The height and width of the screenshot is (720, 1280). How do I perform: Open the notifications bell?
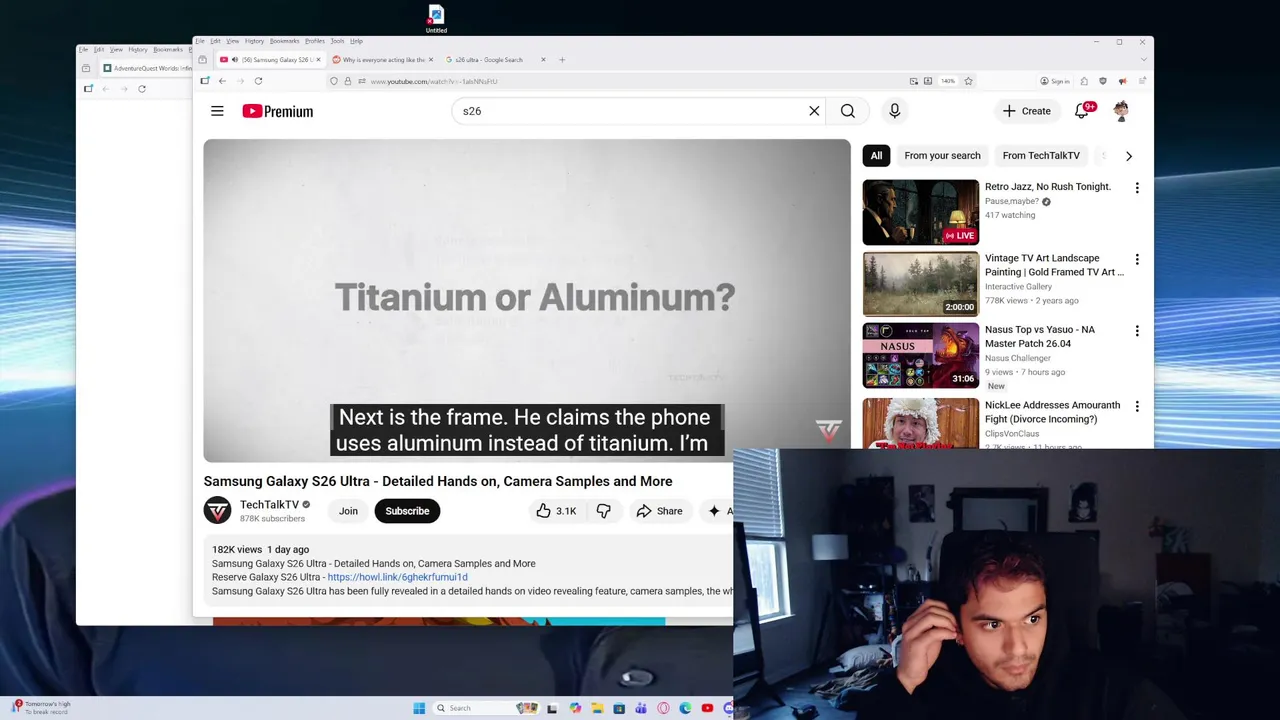1082,111
